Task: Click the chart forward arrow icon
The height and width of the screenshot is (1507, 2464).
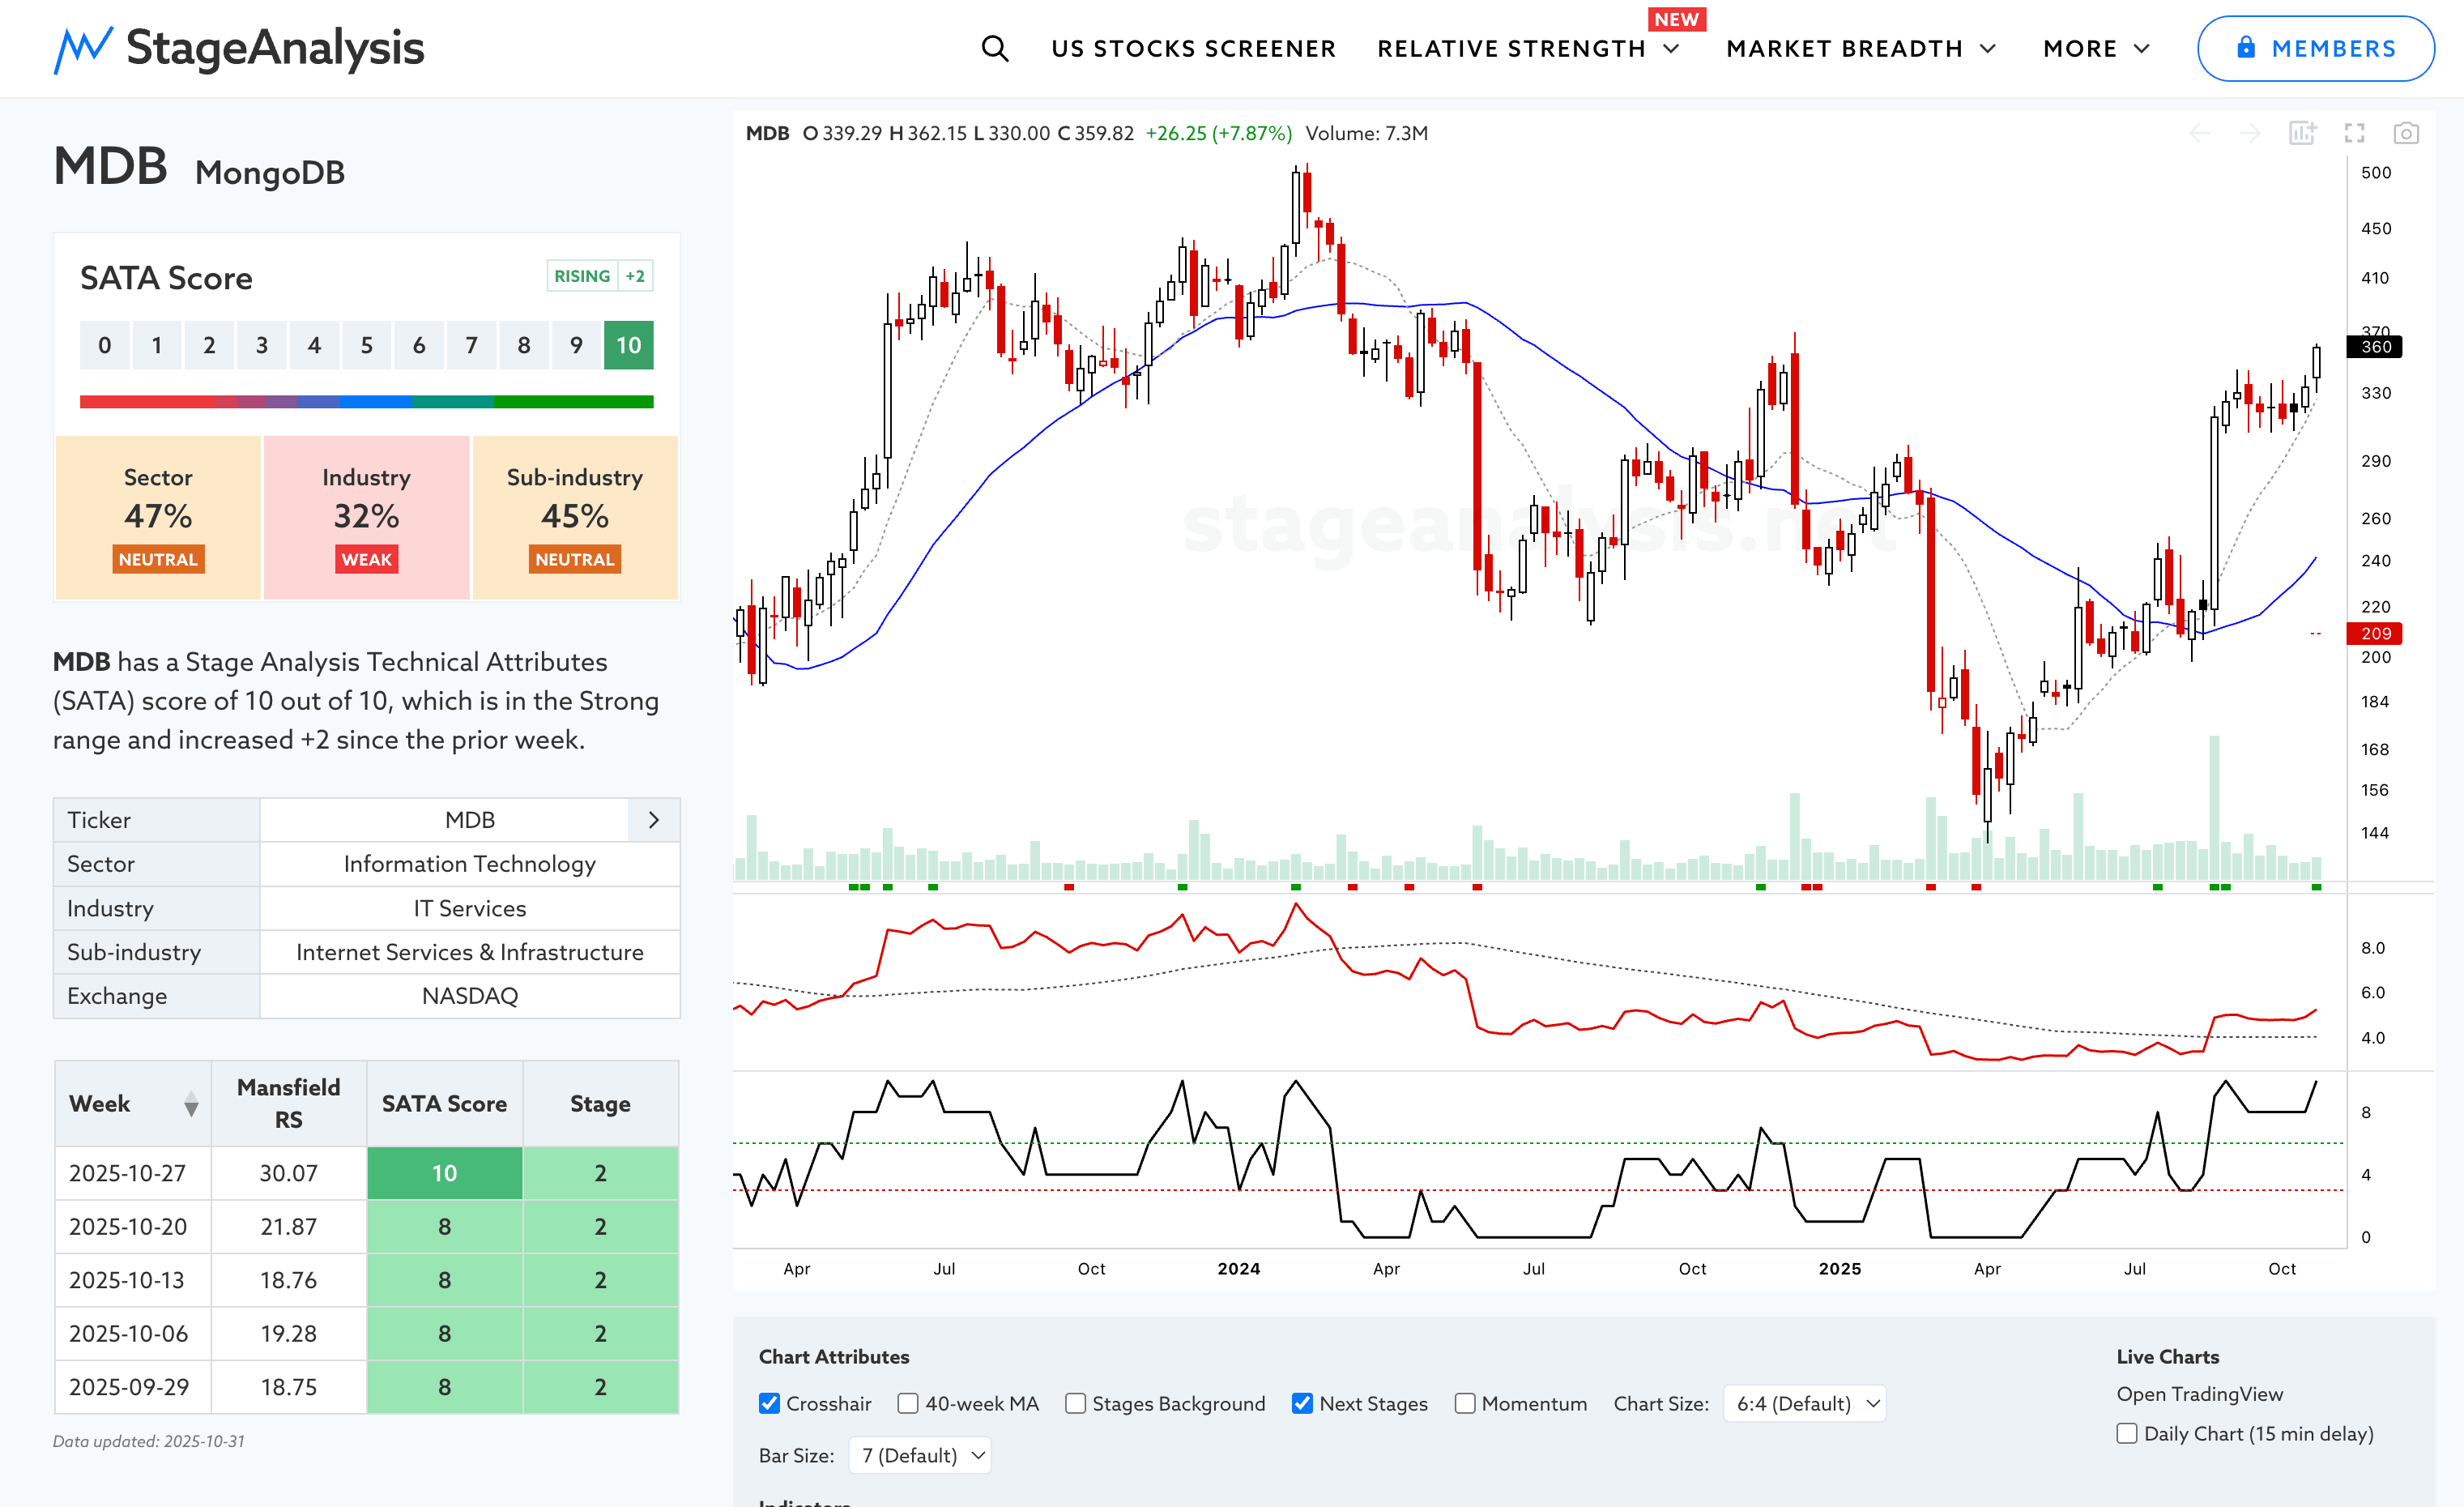Action: coord(2250,133)
